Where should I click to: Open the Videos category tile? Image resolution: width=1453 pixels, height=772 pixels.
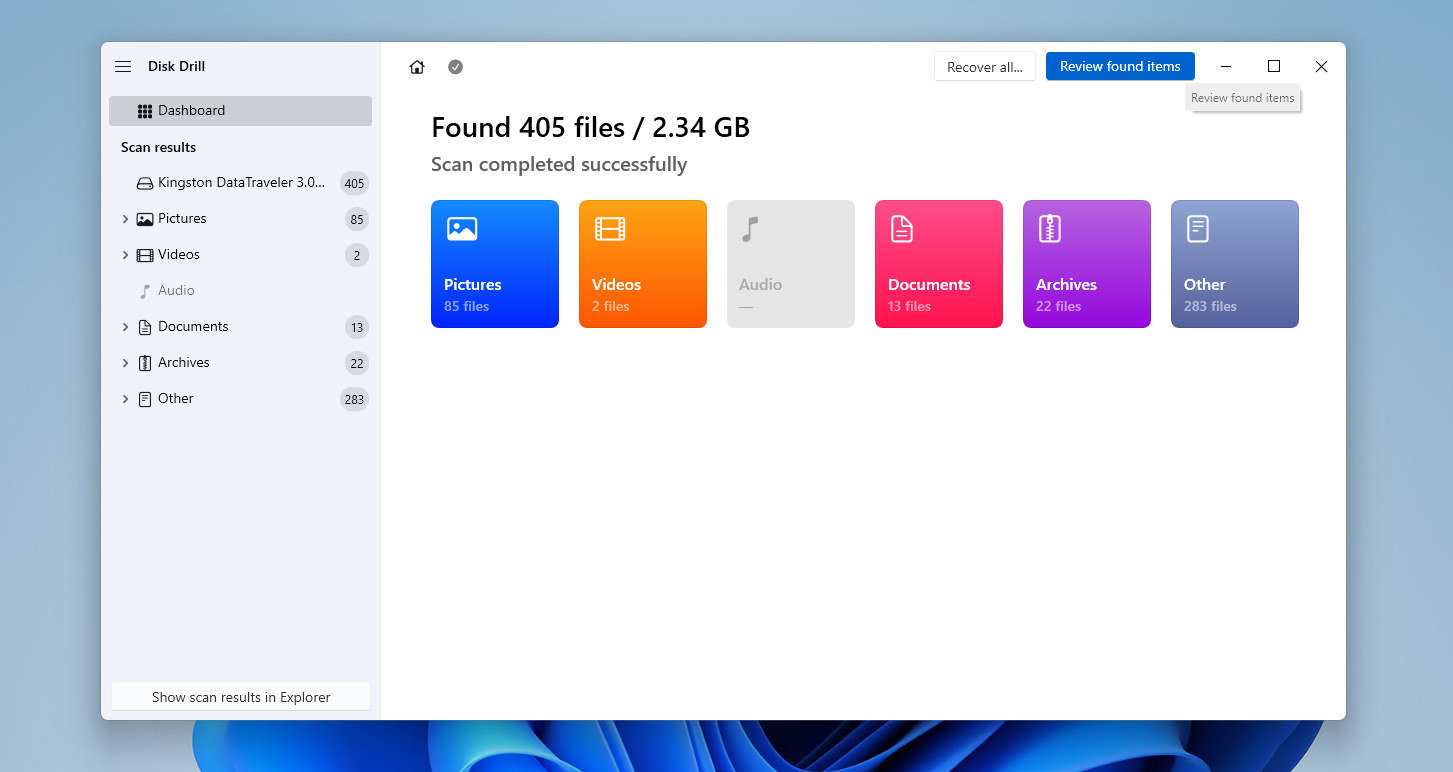pos(643,264)
